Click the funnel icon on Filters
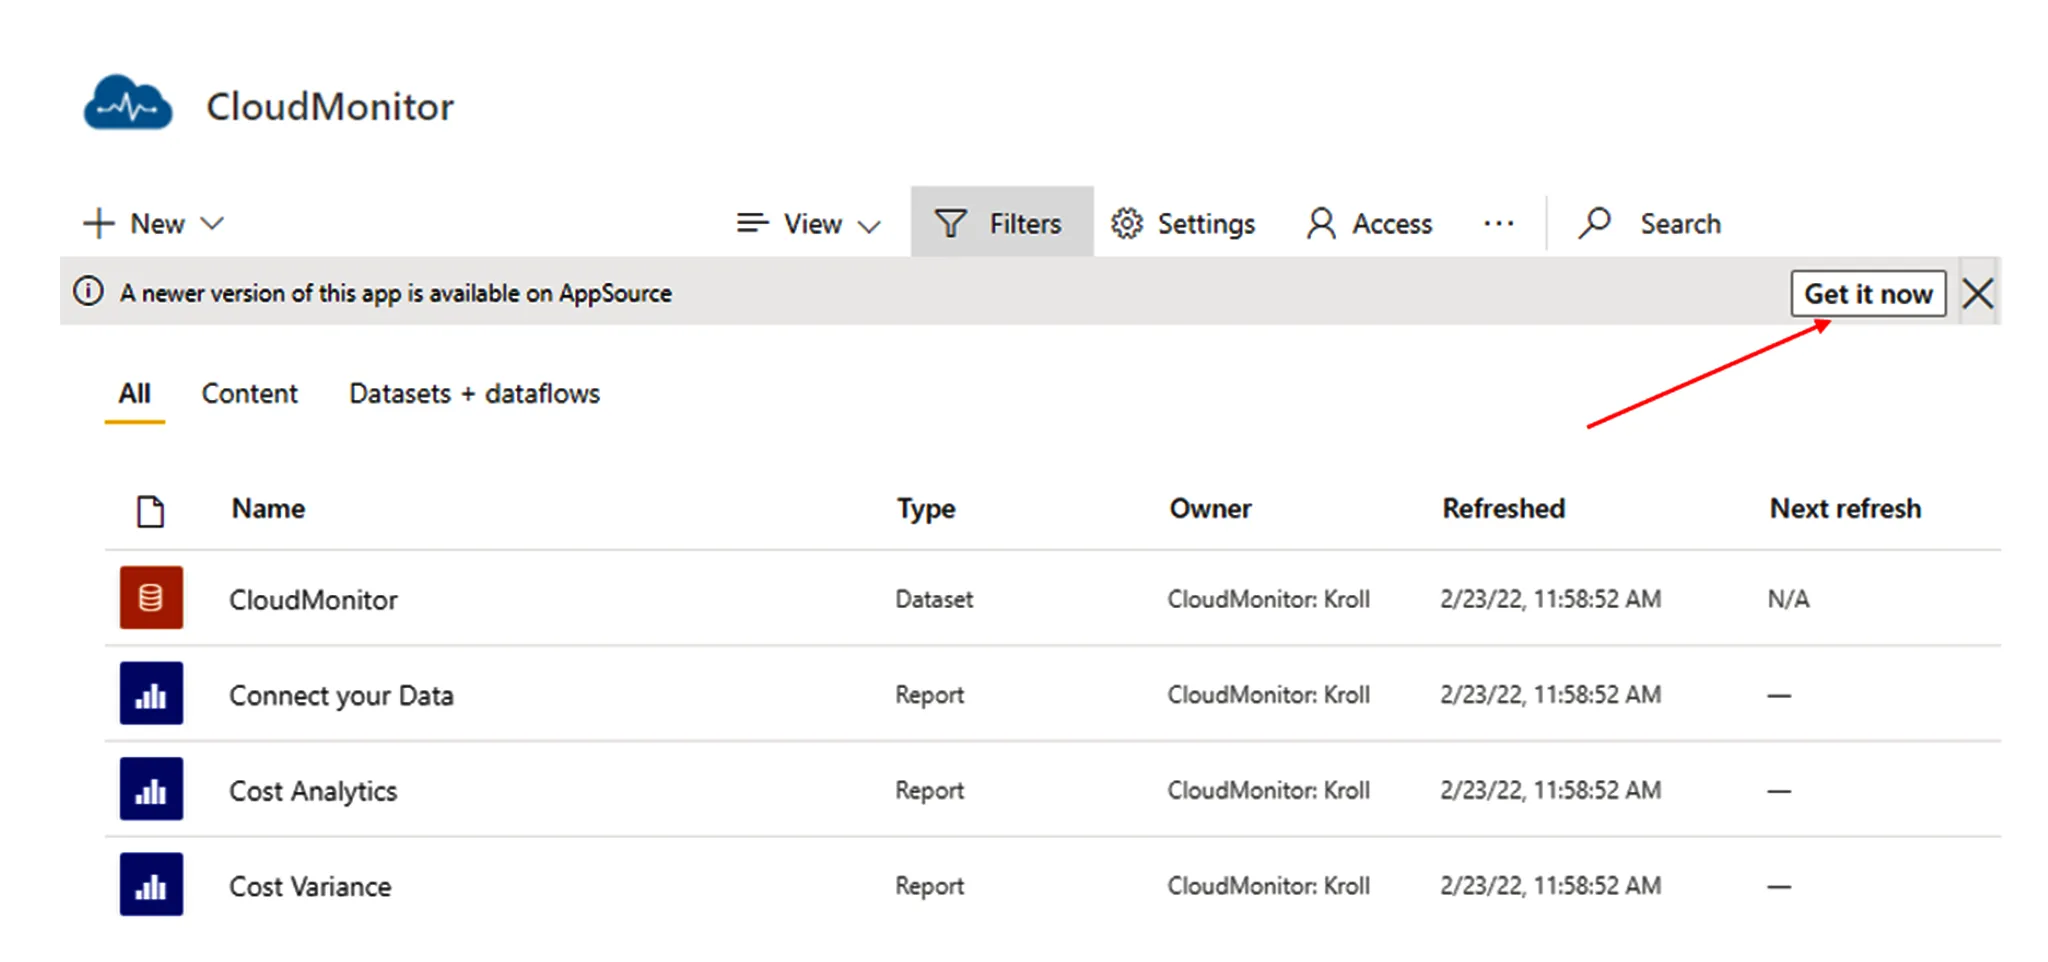Screen dimensions: 2048x962 (950, 223)
